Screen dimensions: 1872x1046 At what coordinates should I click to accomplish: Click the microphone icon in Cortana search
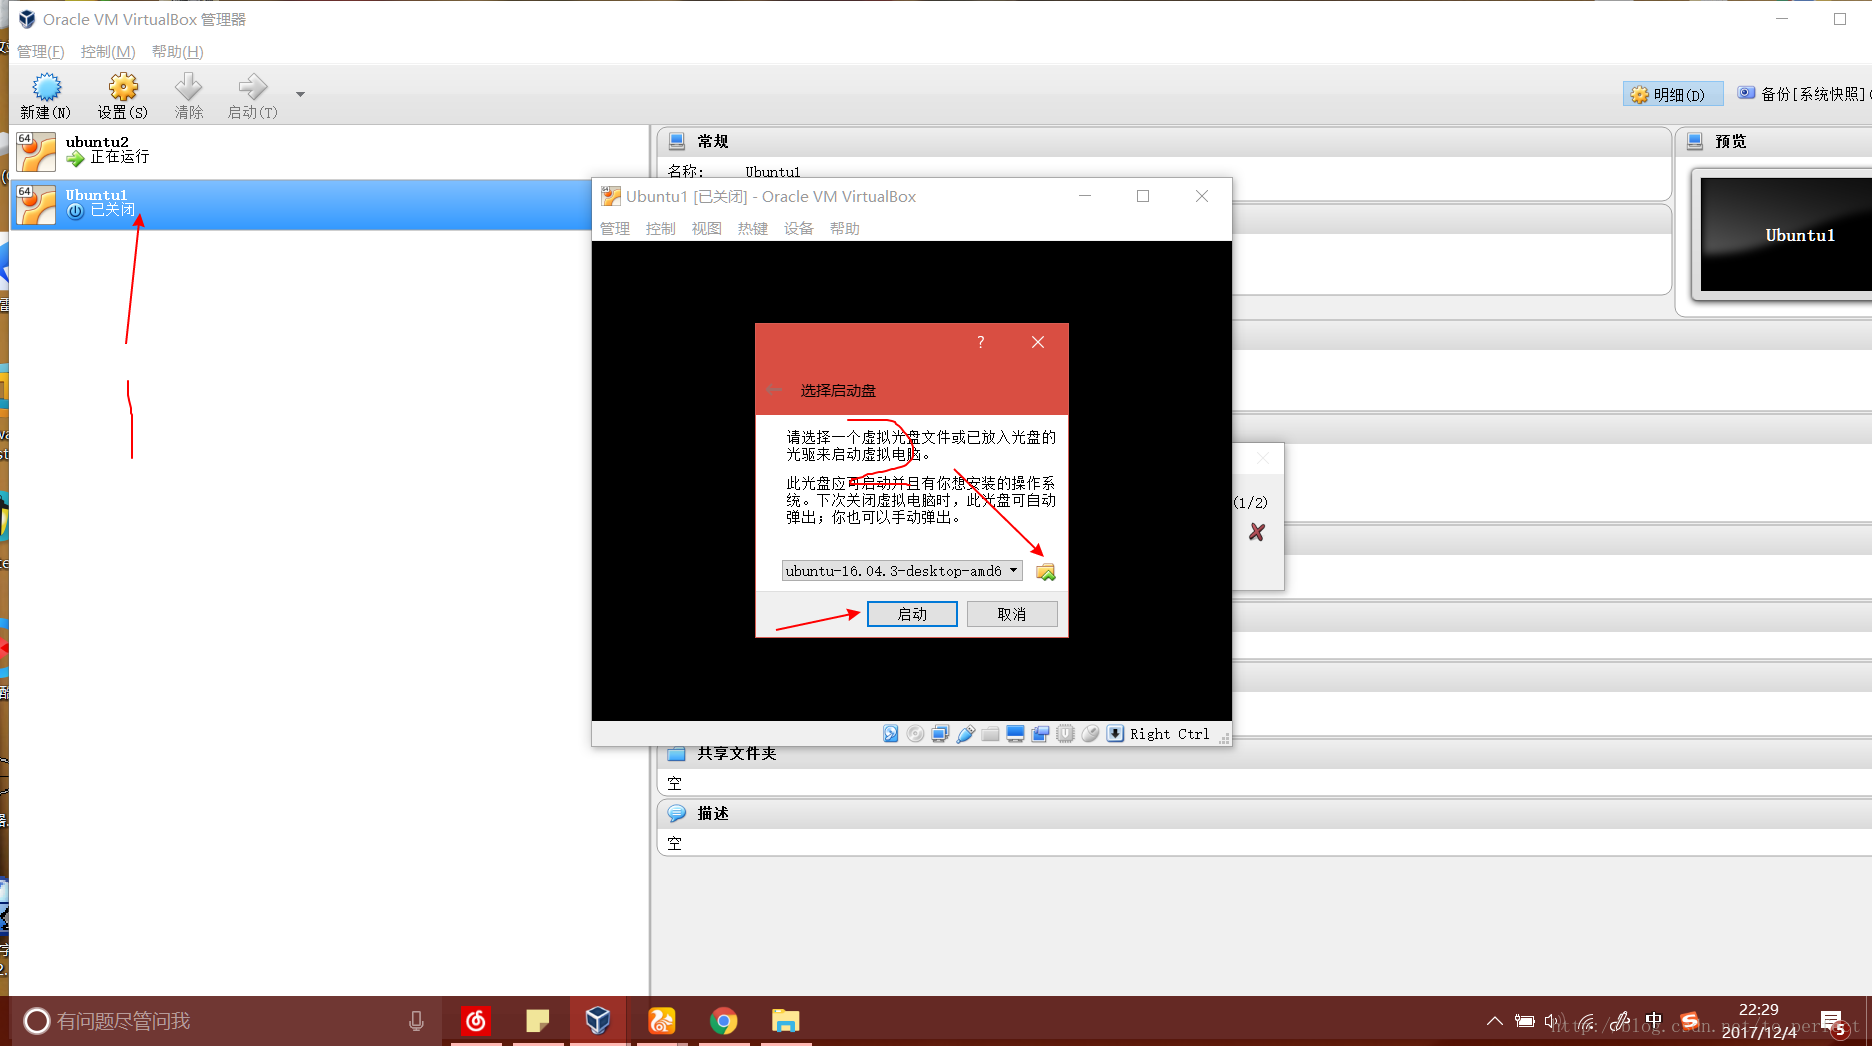(x=416, y=1021)
